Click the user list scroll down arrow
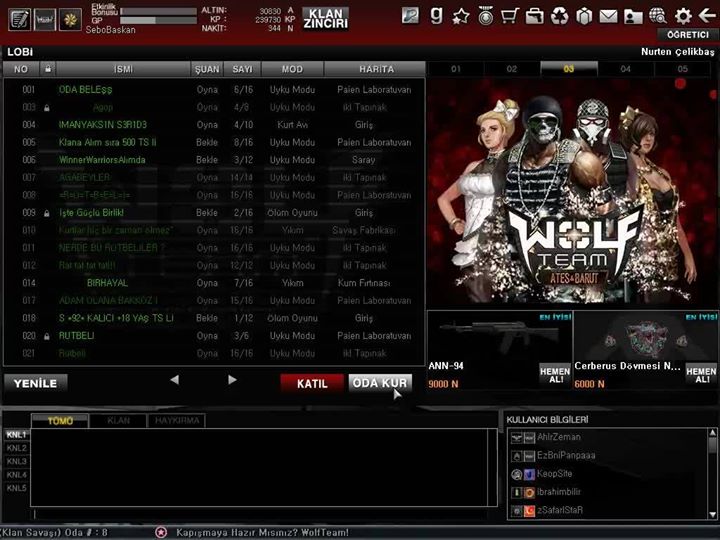720x540 pixels. [712, 515]
